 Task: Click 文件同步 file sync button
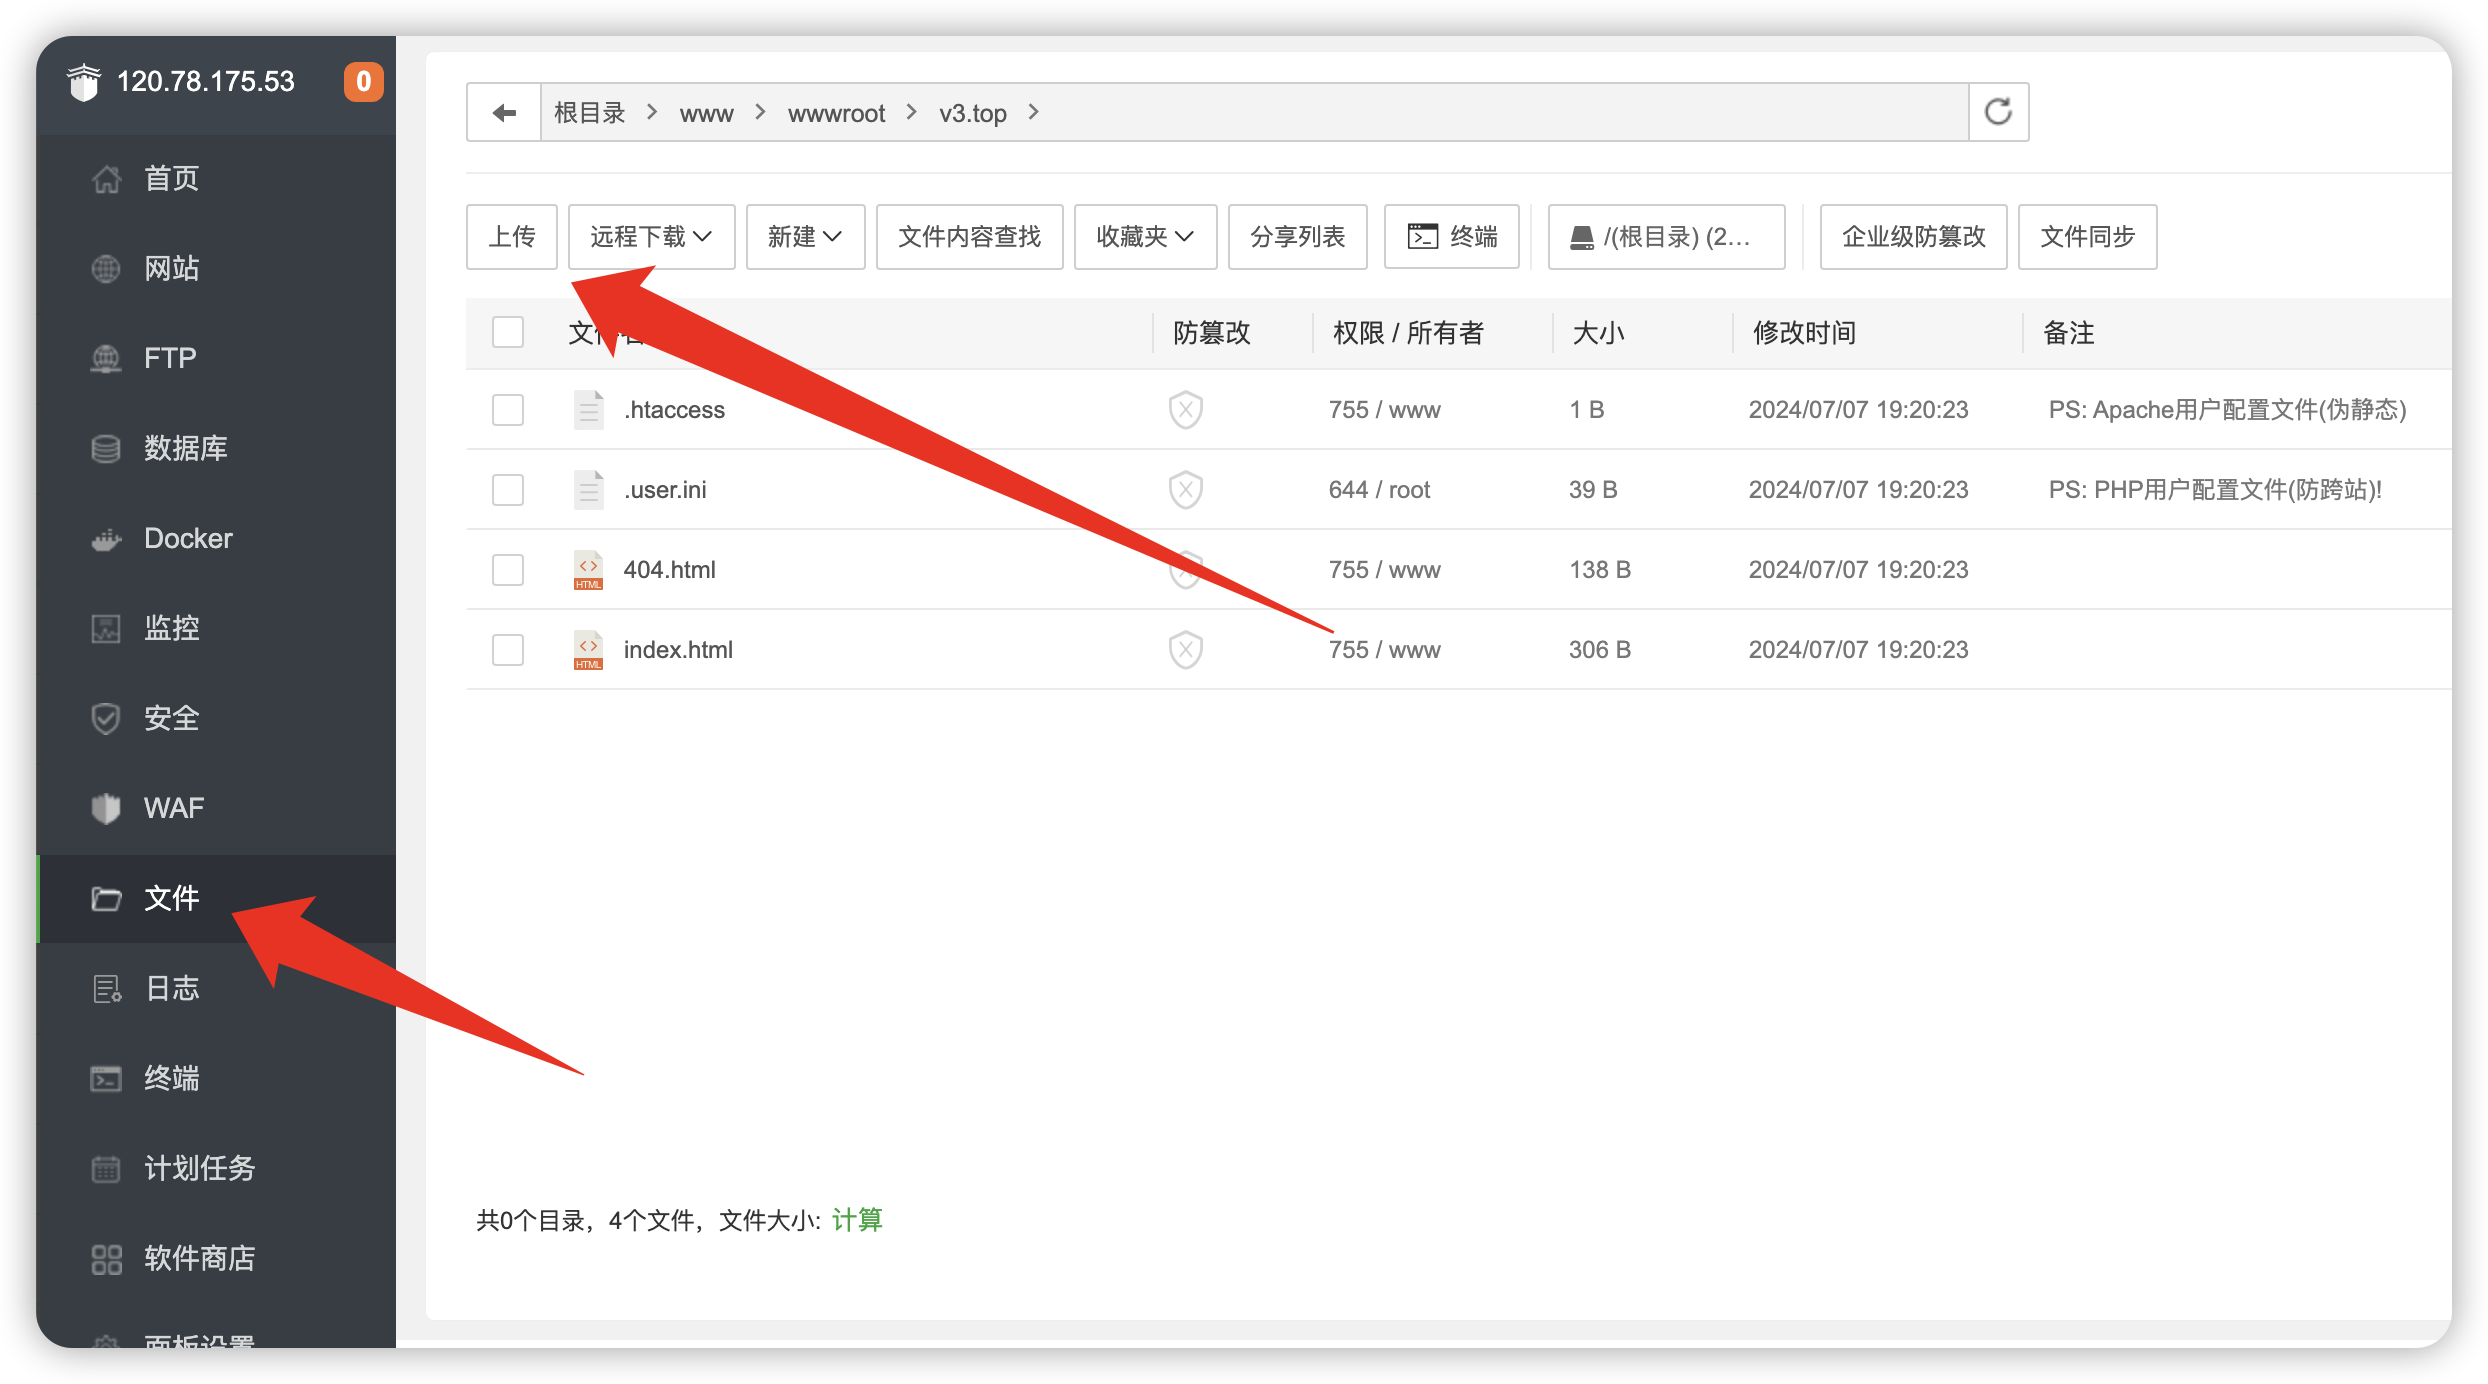(2087, 237)
